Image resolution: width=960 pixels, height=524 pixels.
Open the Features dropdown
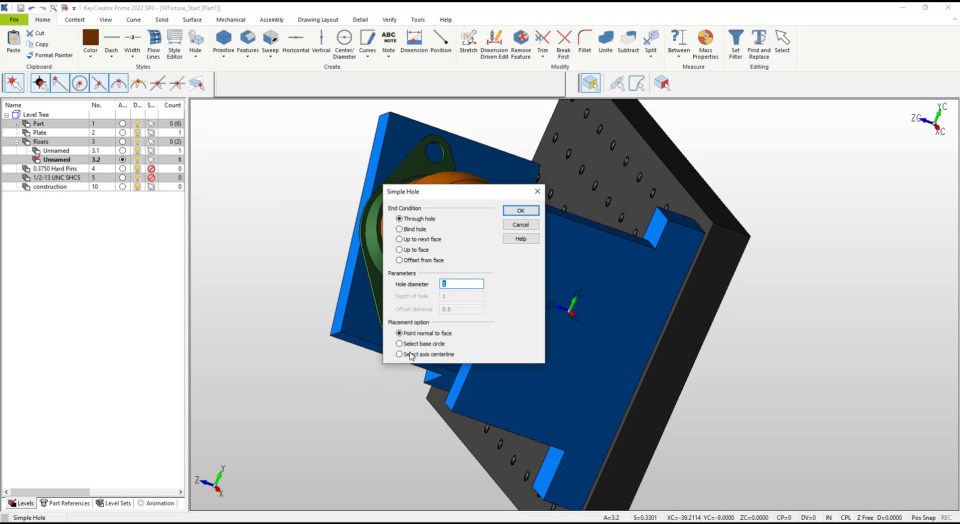[247, 57]
